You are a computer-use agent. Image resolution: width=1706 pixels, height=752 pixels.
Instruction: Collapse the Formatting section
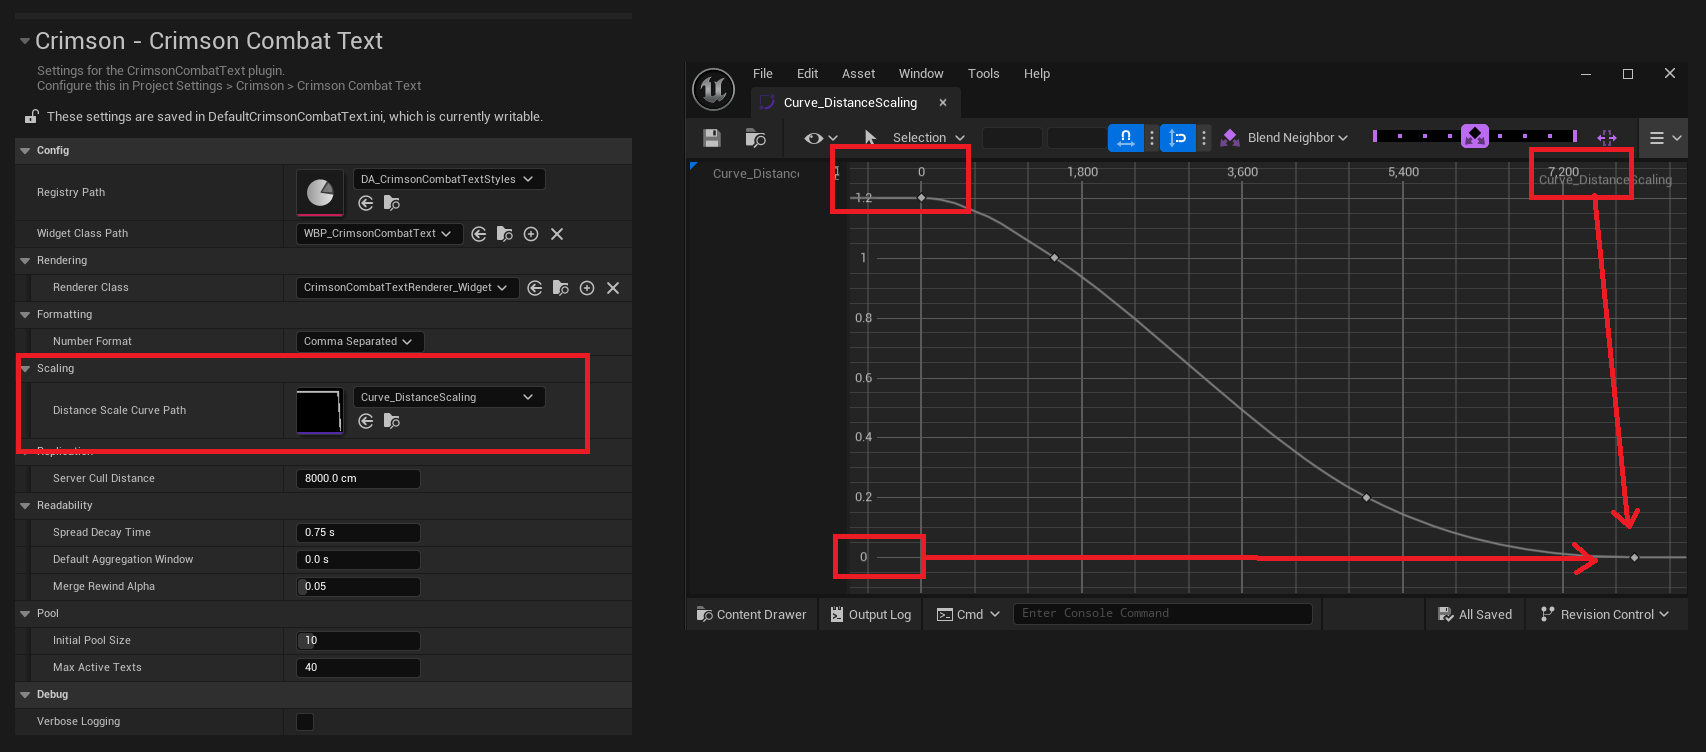25,315
